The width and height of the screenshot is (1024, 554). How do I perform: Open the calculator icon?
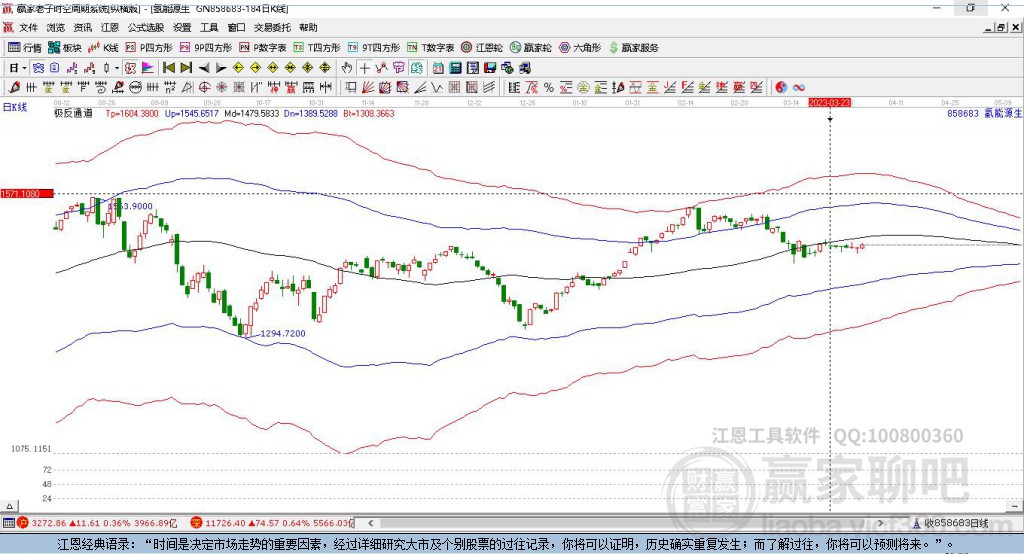pos(455,68)
